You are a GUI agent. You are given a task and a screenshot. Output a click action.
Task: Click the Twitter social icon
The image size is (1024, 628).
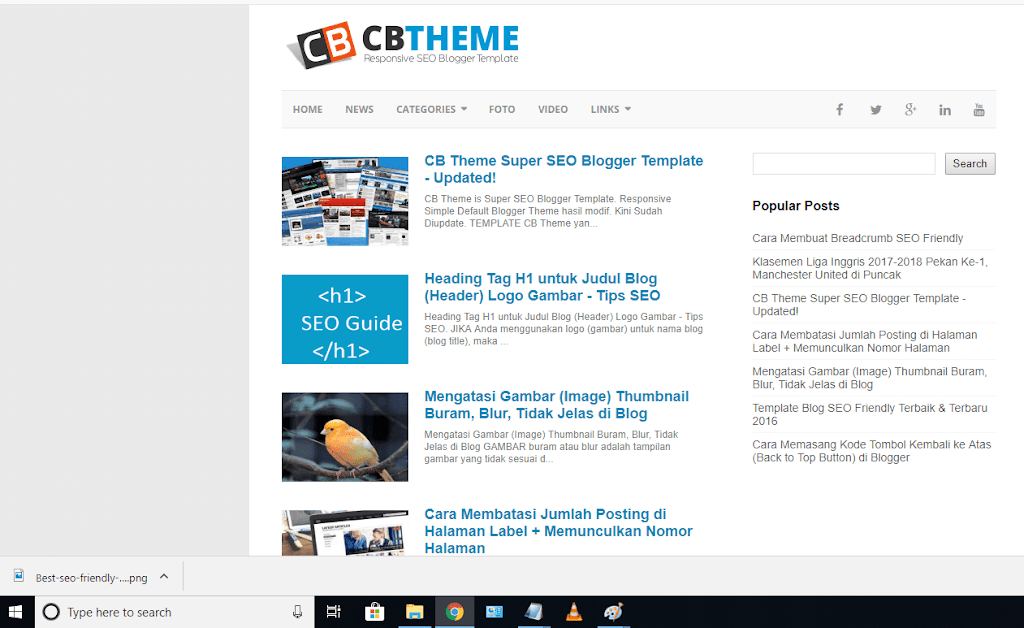pos(875,109)
